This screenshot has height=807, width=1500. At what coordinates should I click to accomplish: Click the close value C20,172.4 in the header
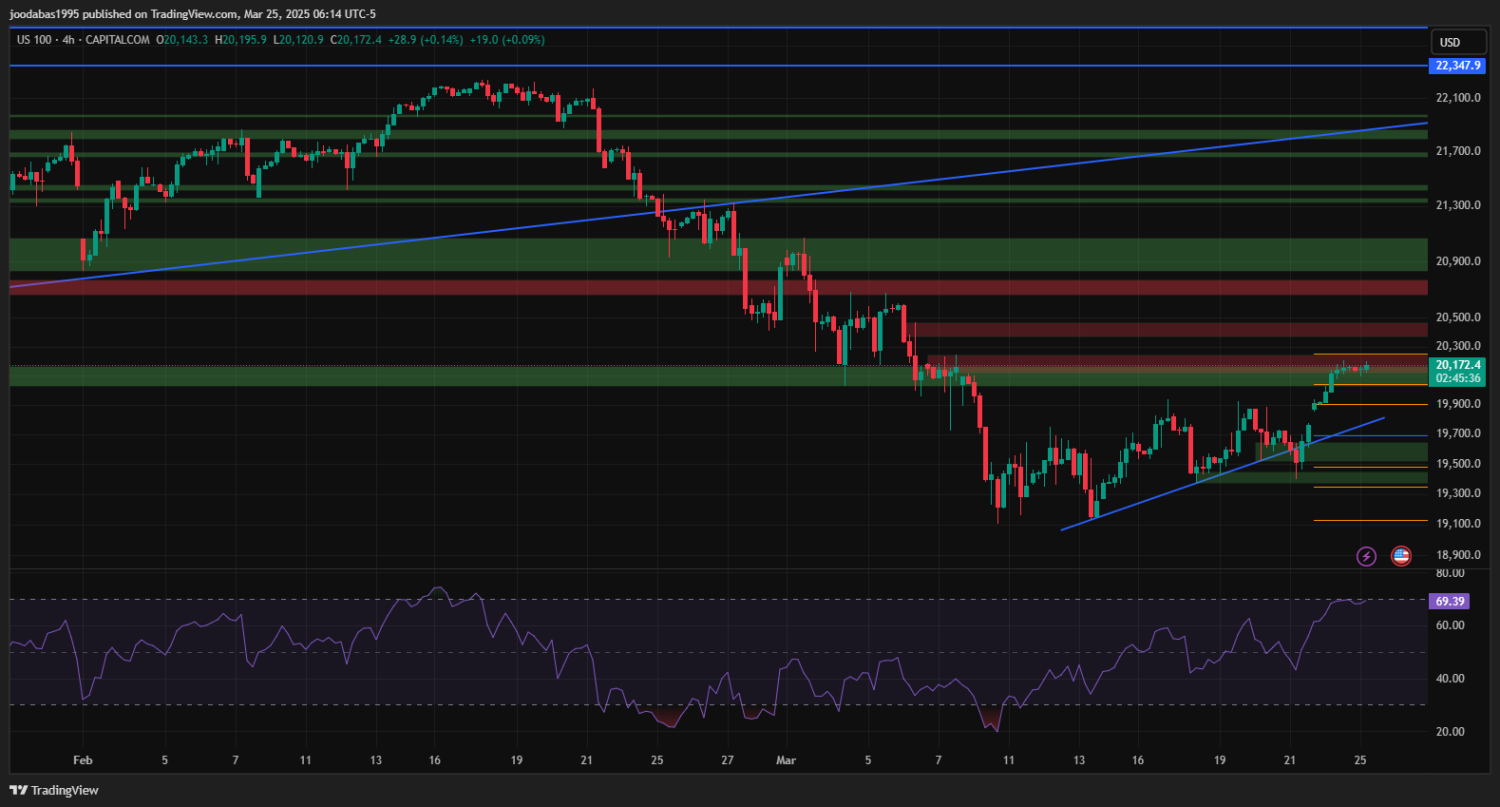(x=357, y=40)
